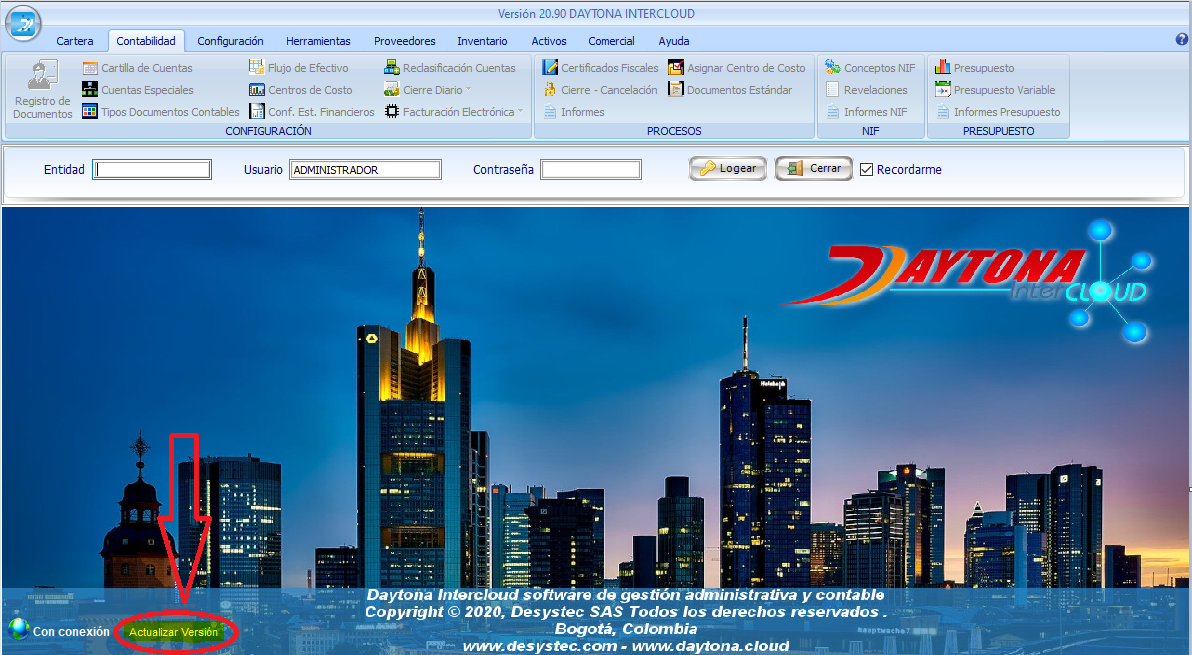The width and height of the screenshot is (1192, 655).
Task: Click the Contraseña password field
Action: 591,169
